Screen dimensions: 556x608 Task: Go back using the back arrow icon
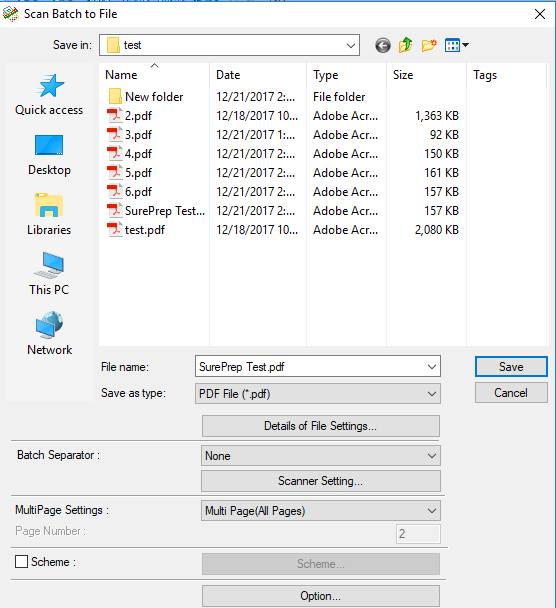coord(383,45)
